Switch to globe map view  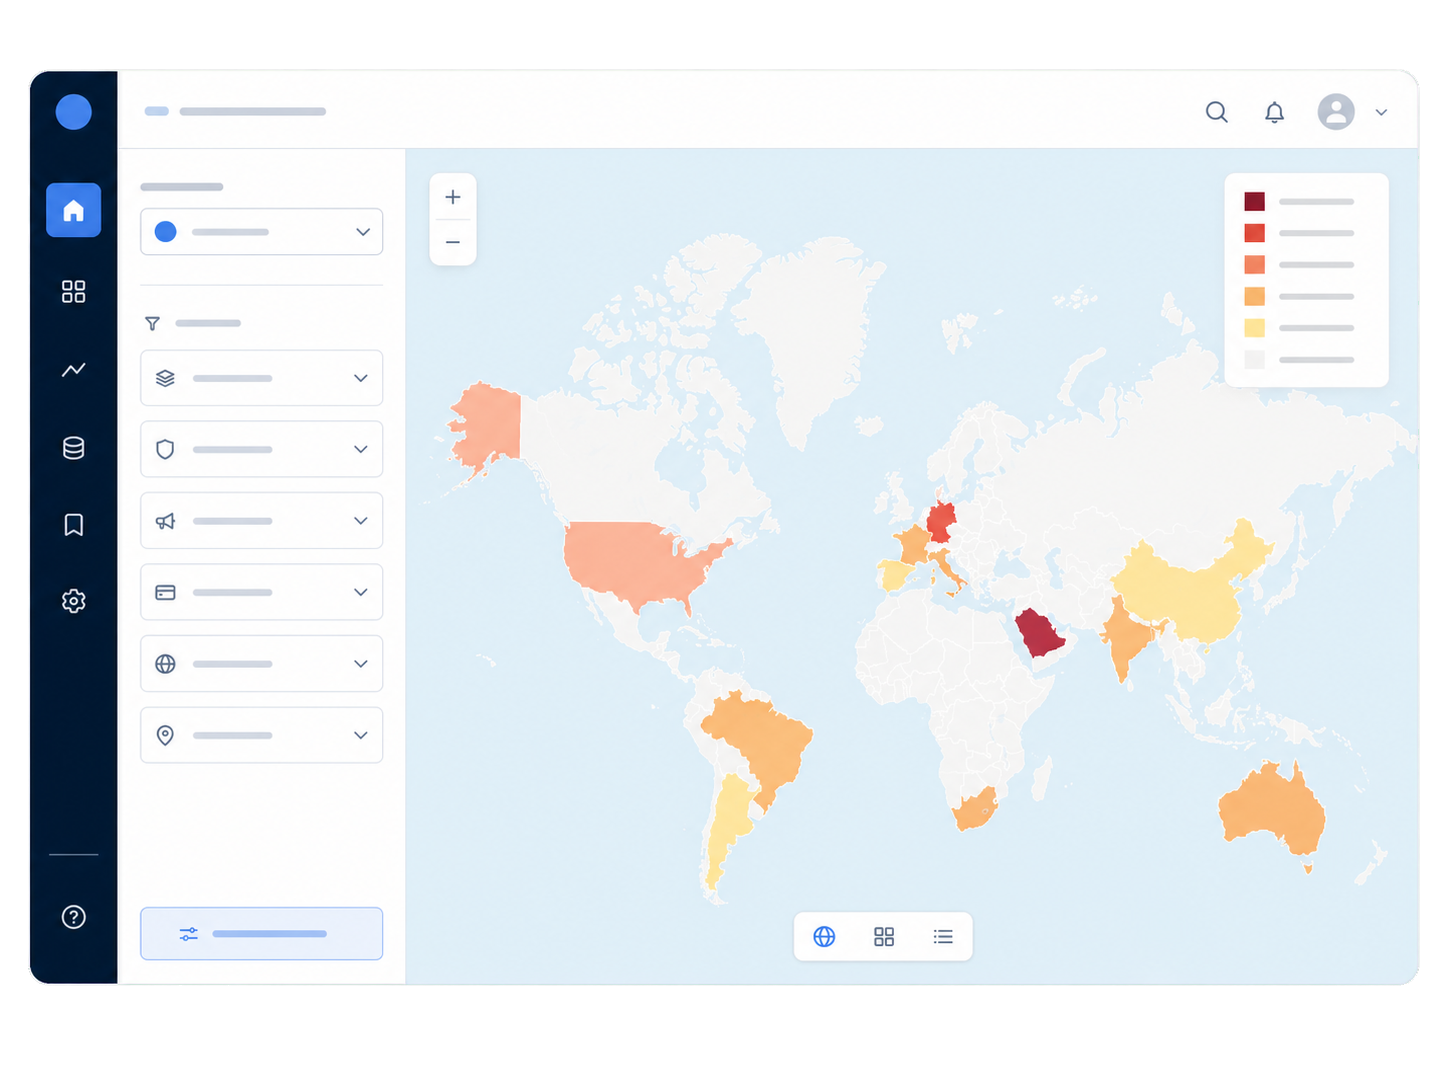pos(824,937)
